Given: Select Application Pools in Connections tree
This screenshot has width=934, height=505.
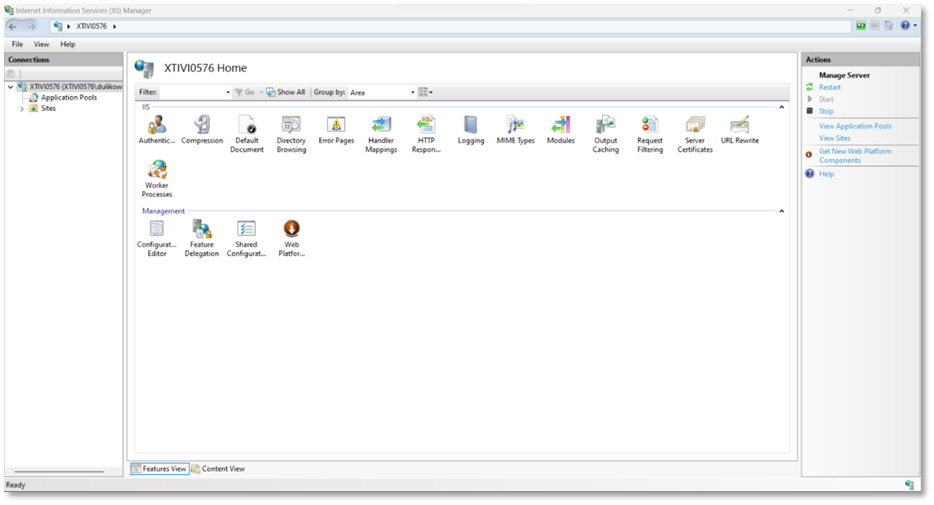Looking at the screenshot, I should point(68,98).
